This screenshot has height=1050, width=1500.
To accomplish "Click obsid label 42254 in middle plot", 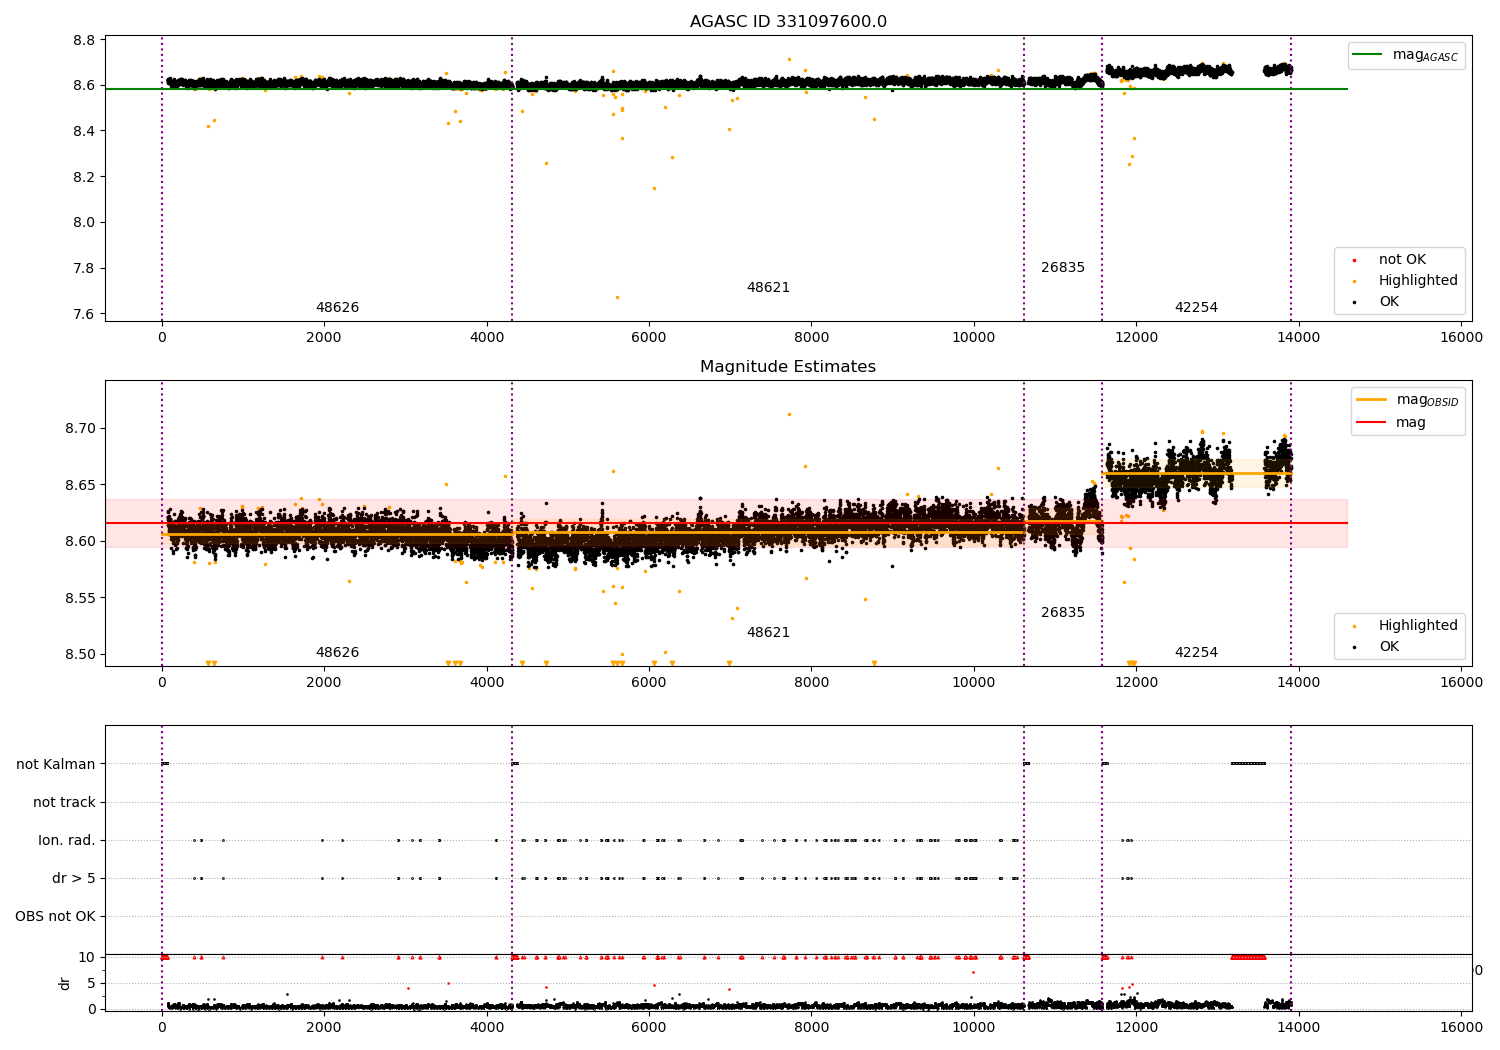I will click(x=1196, y=653).
